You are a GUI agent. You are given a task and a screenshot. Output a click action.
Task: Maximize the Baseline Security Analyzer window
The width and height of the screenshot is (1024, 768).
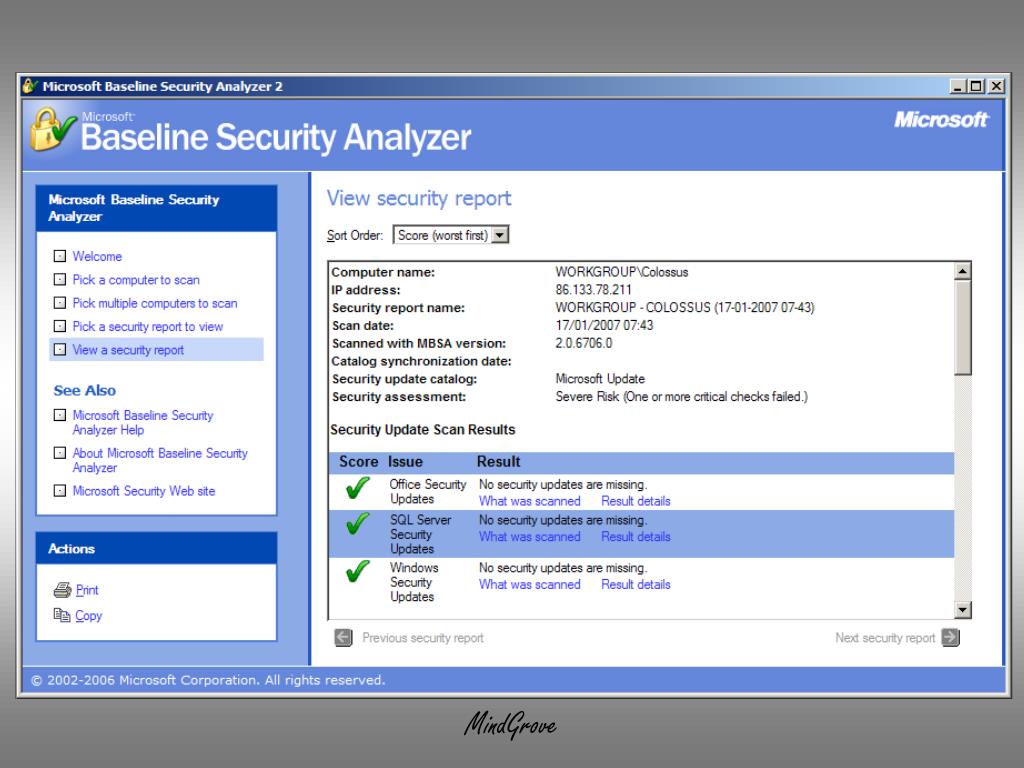click(976, 86)
